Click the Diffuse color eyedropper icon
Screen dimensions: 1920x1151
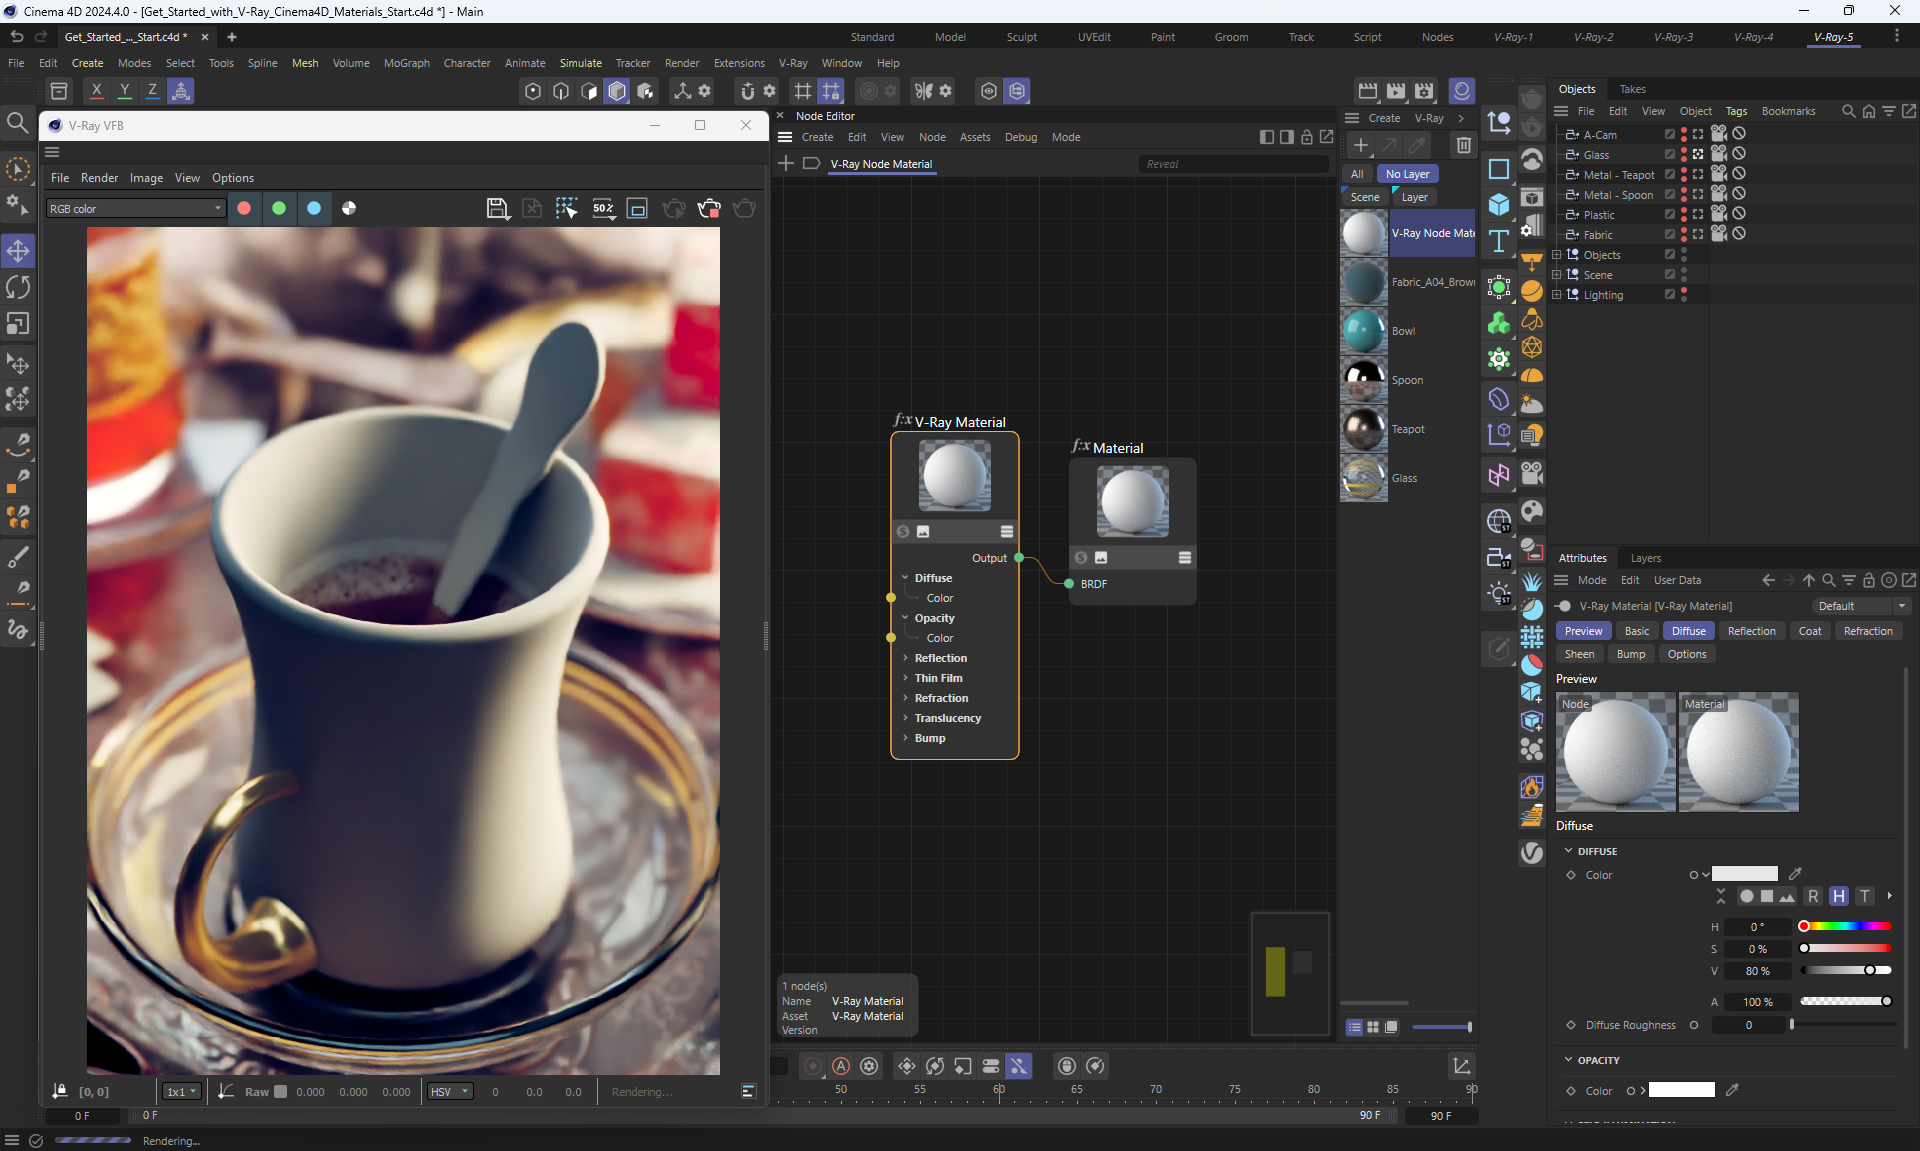[x=1795, y=874]
